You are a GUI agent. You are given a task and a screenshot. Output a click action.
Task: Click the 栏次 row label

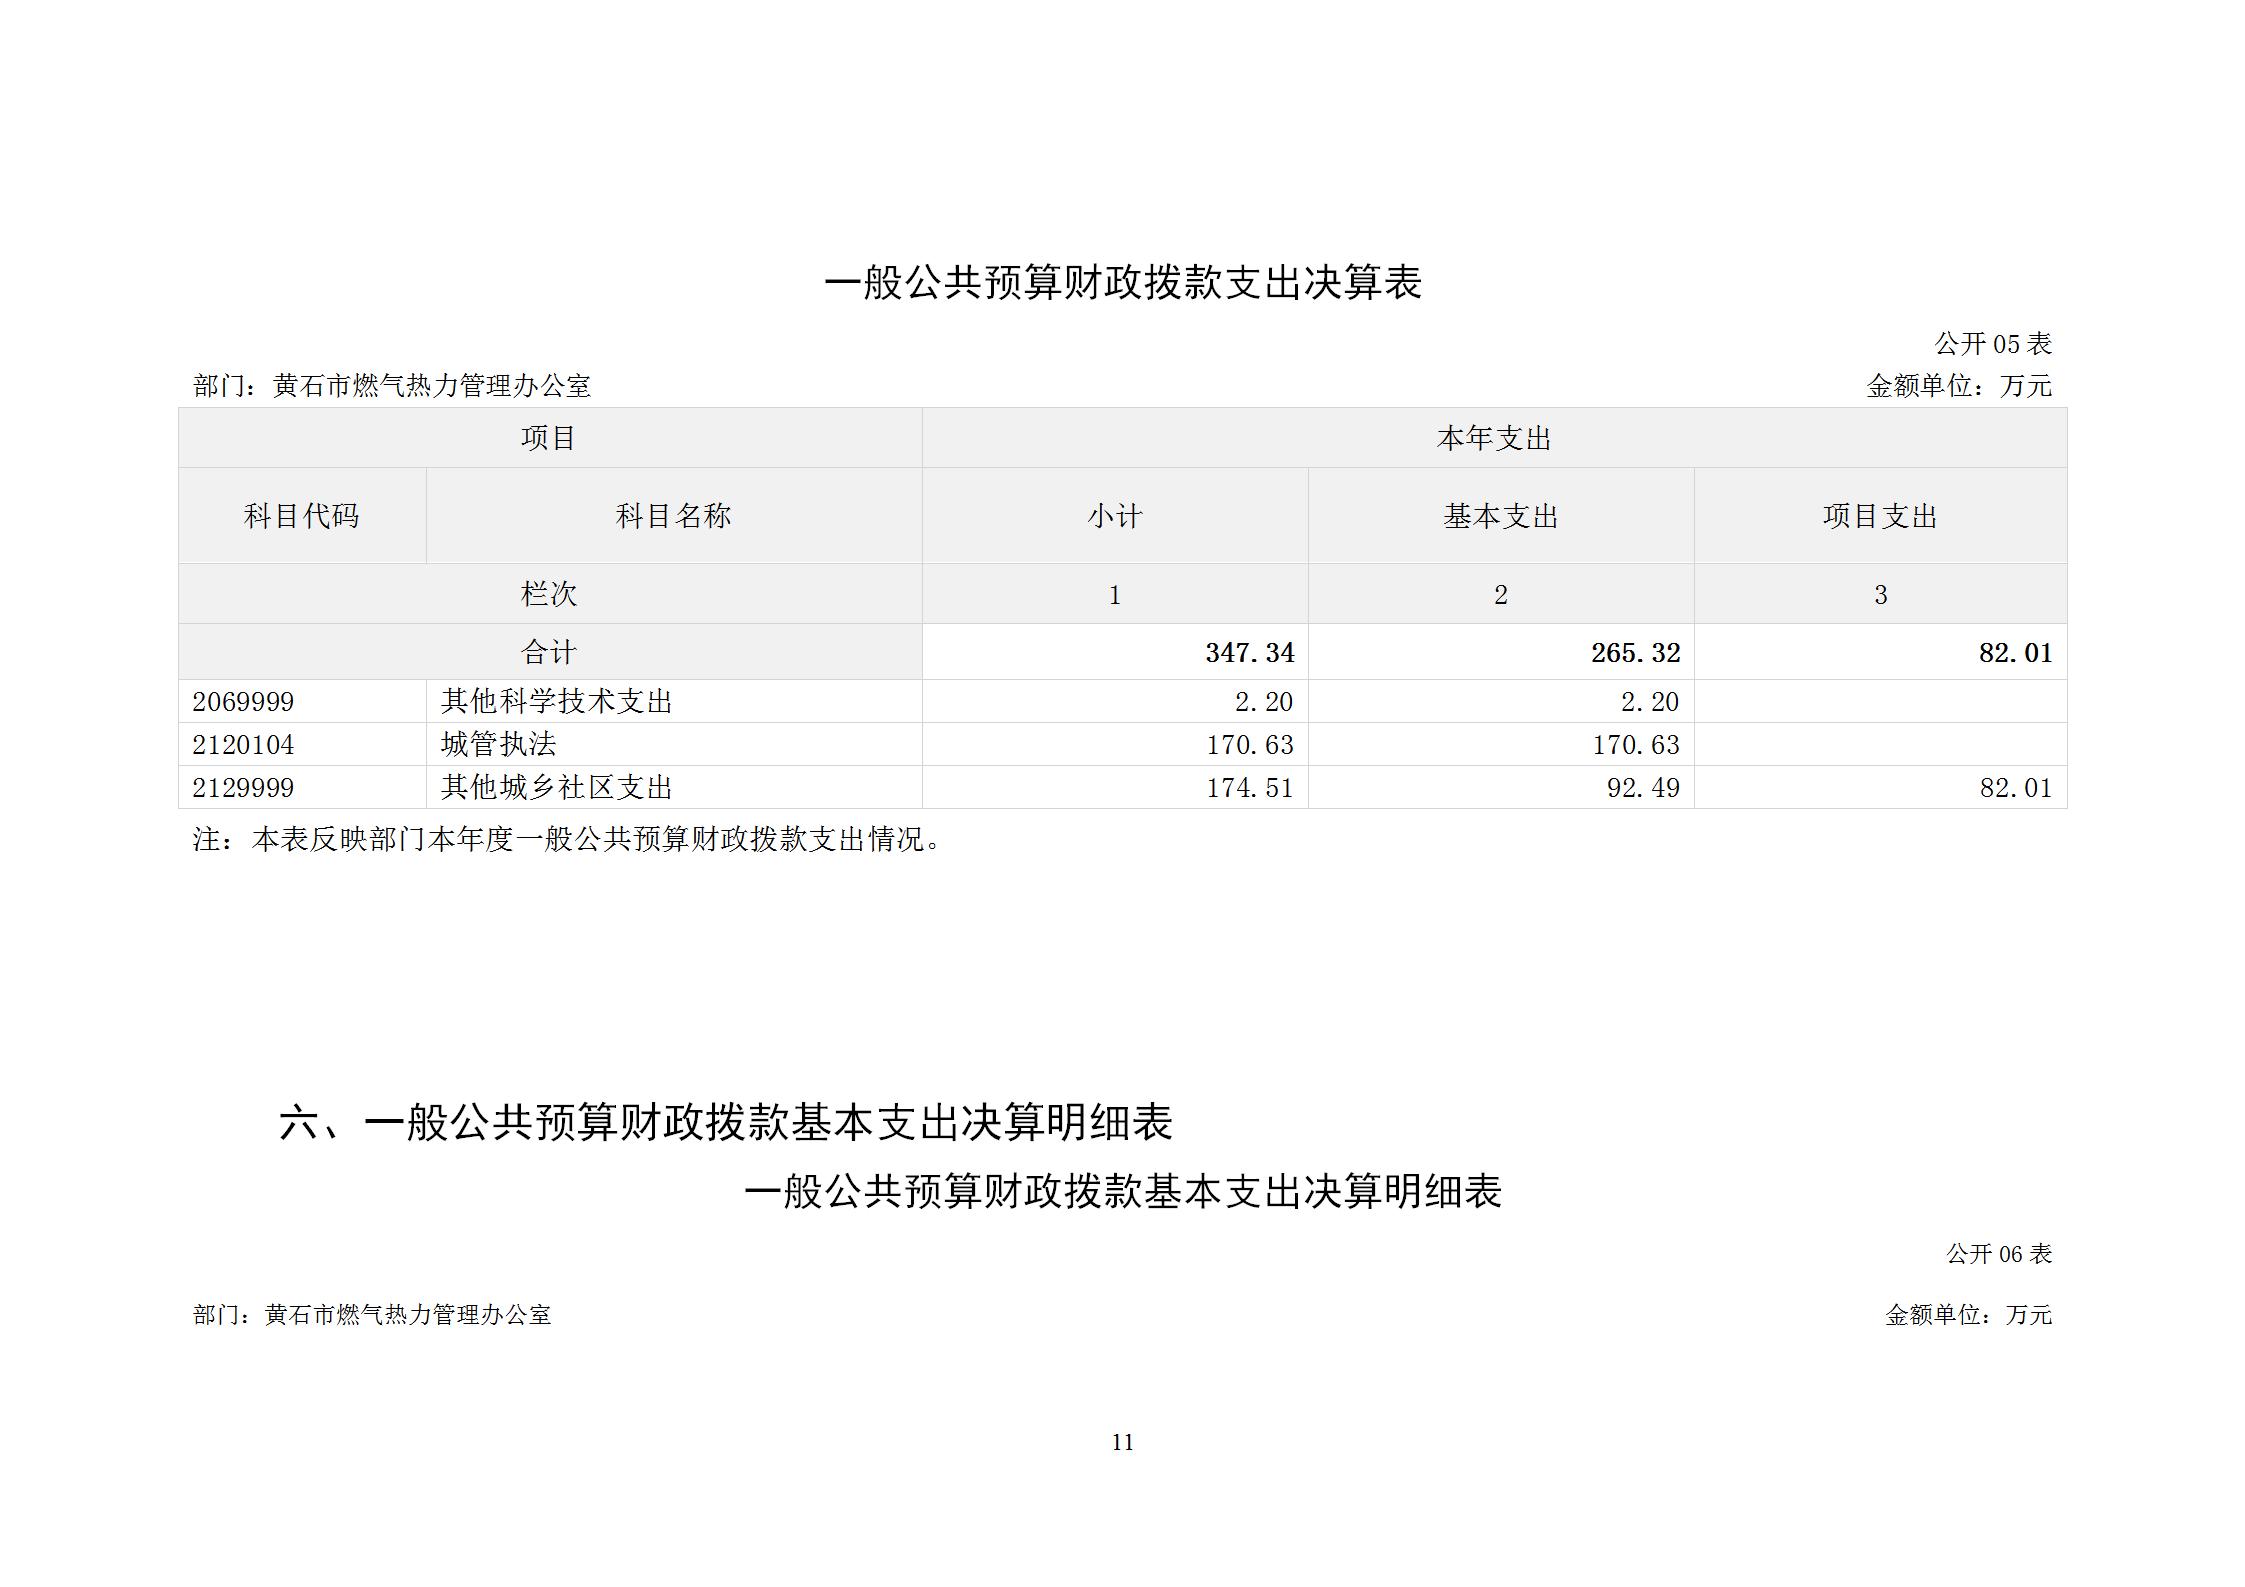[548, 594]
